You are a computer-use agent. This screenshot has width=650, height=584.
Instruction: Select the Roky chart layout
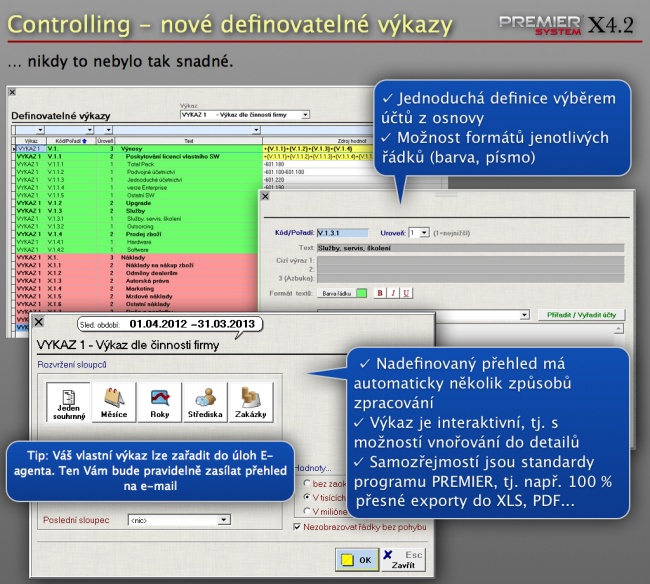point(160,402)
